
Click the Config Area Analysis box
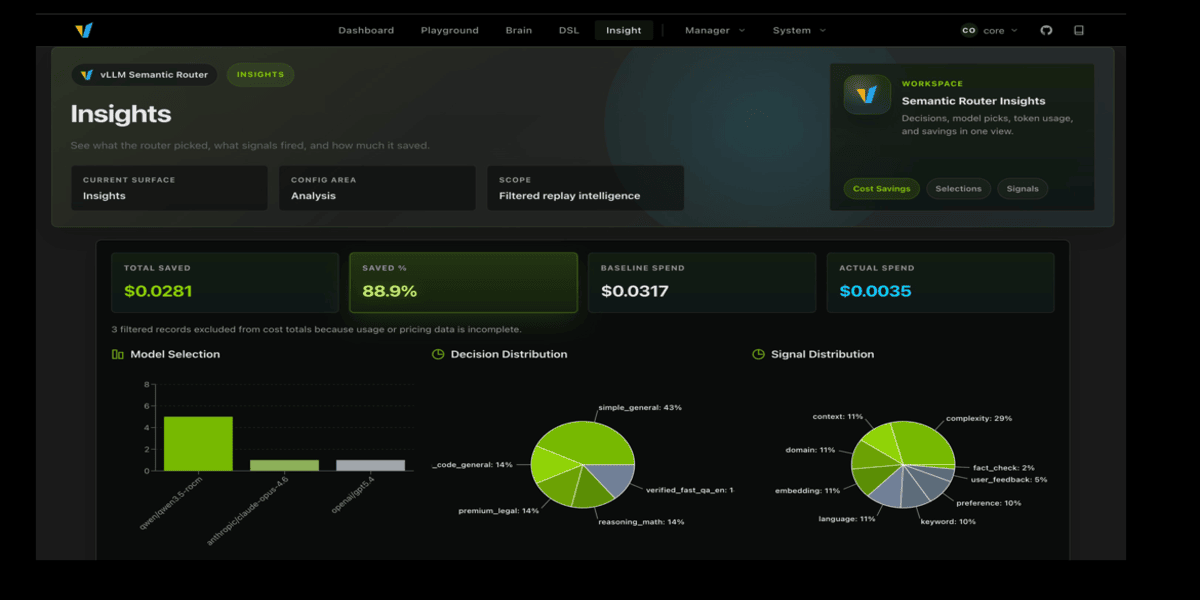coord(377,188)
